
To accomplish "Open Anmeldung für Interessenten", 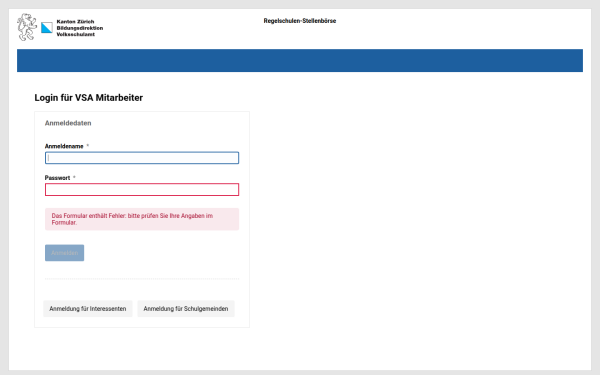I will (x=88, y=309).
